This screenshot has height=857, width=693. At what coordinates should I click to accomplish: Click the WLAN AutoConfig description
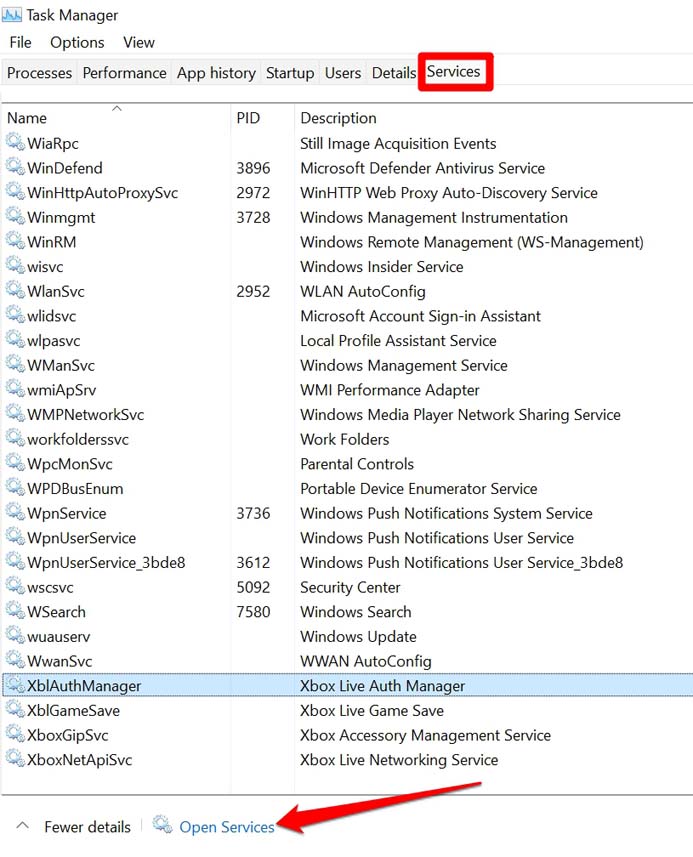click(x=362, y=291)
